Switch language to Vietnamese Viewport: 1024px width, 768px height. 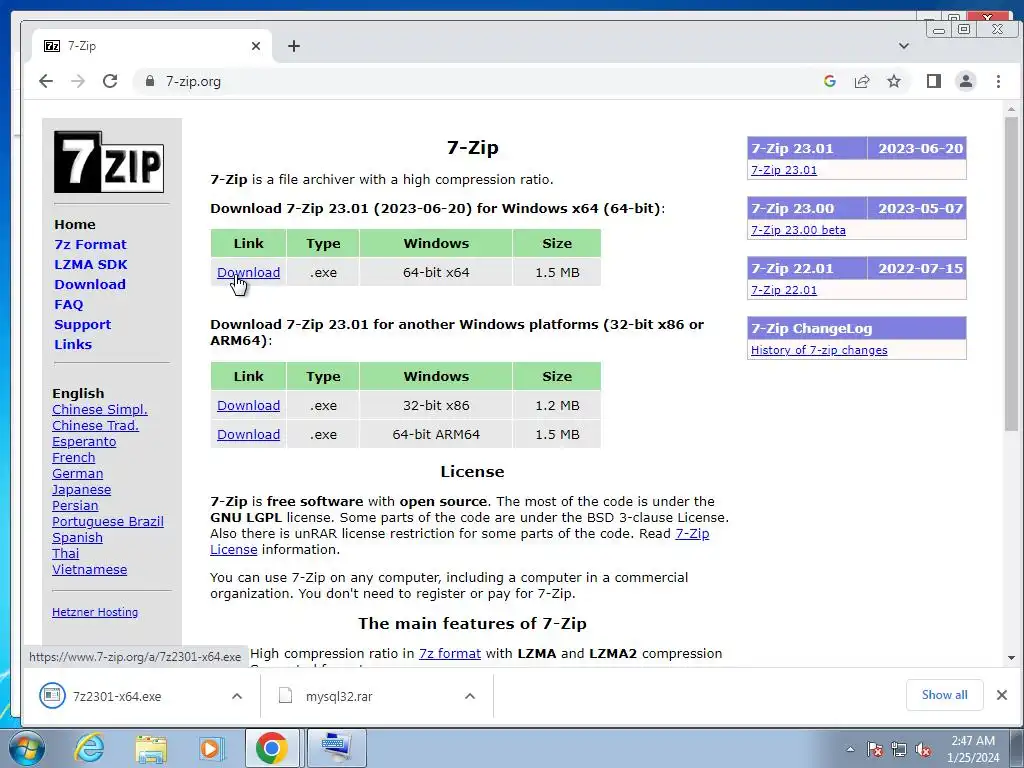click(89, 569)
